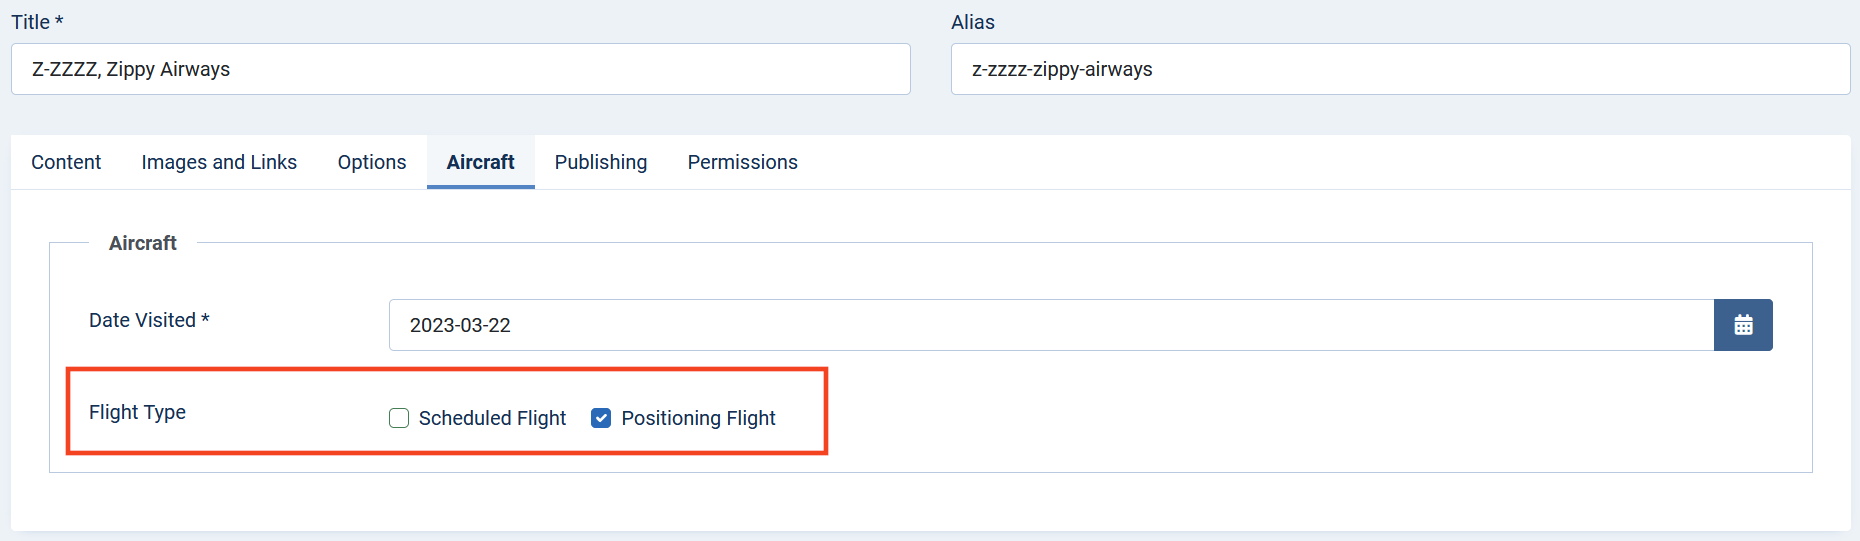Click into the Title text field
Screen dimensions: 1860x541
(x=461, y=69)
